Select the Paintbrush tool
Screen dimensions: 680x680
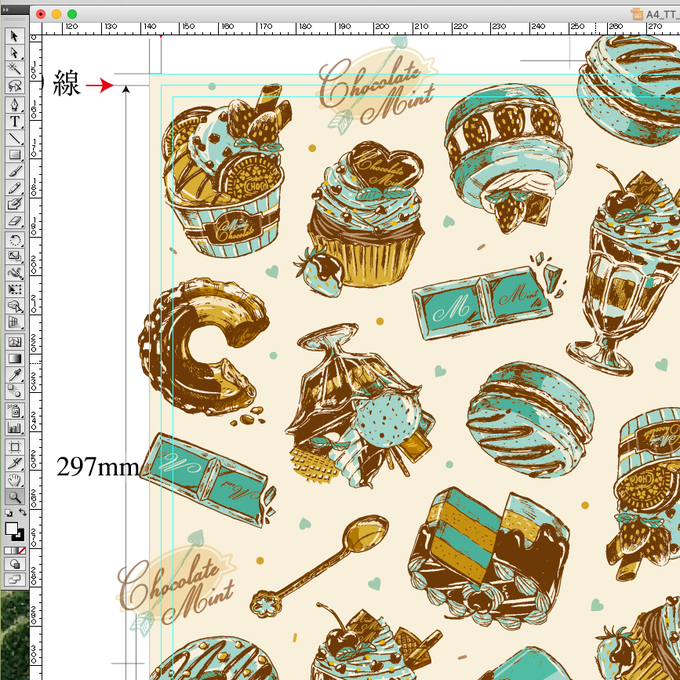tap(14, 171)
